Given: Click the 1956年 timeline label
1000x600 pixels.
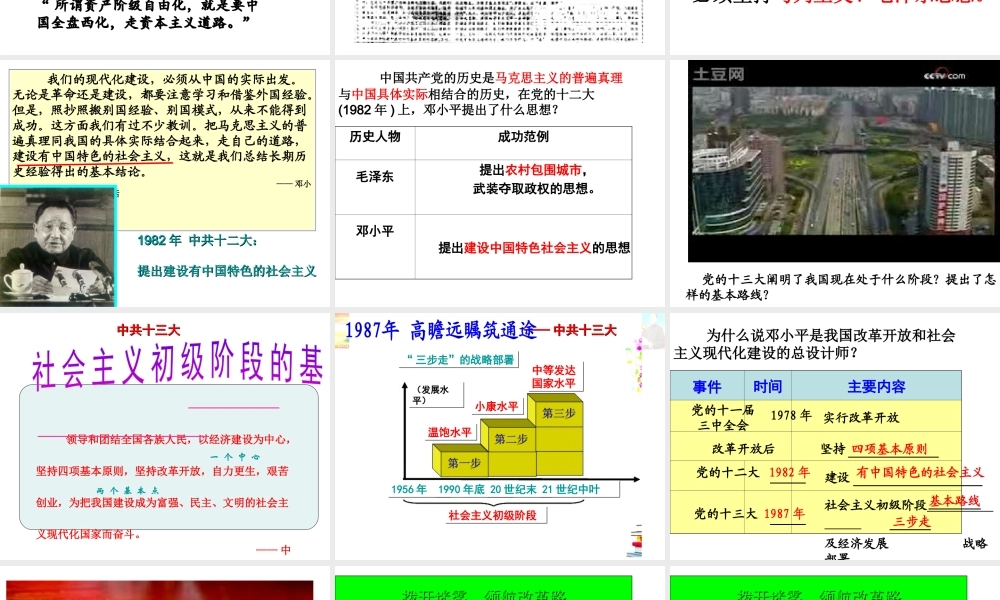Looking at the screenshot, I should 408,489.
